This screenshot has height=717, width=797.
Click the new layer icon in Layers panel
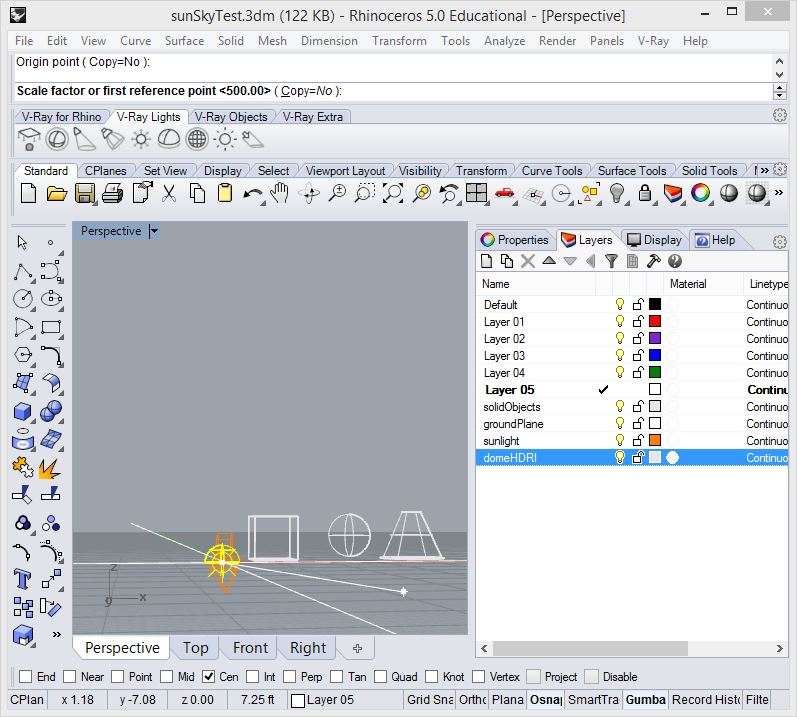coord(486,261)
